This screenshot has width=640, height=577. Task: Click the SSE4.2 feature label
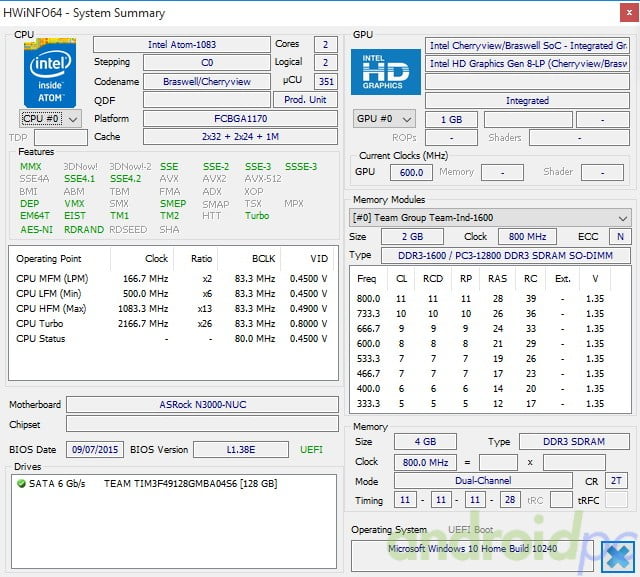coord(125,179)
